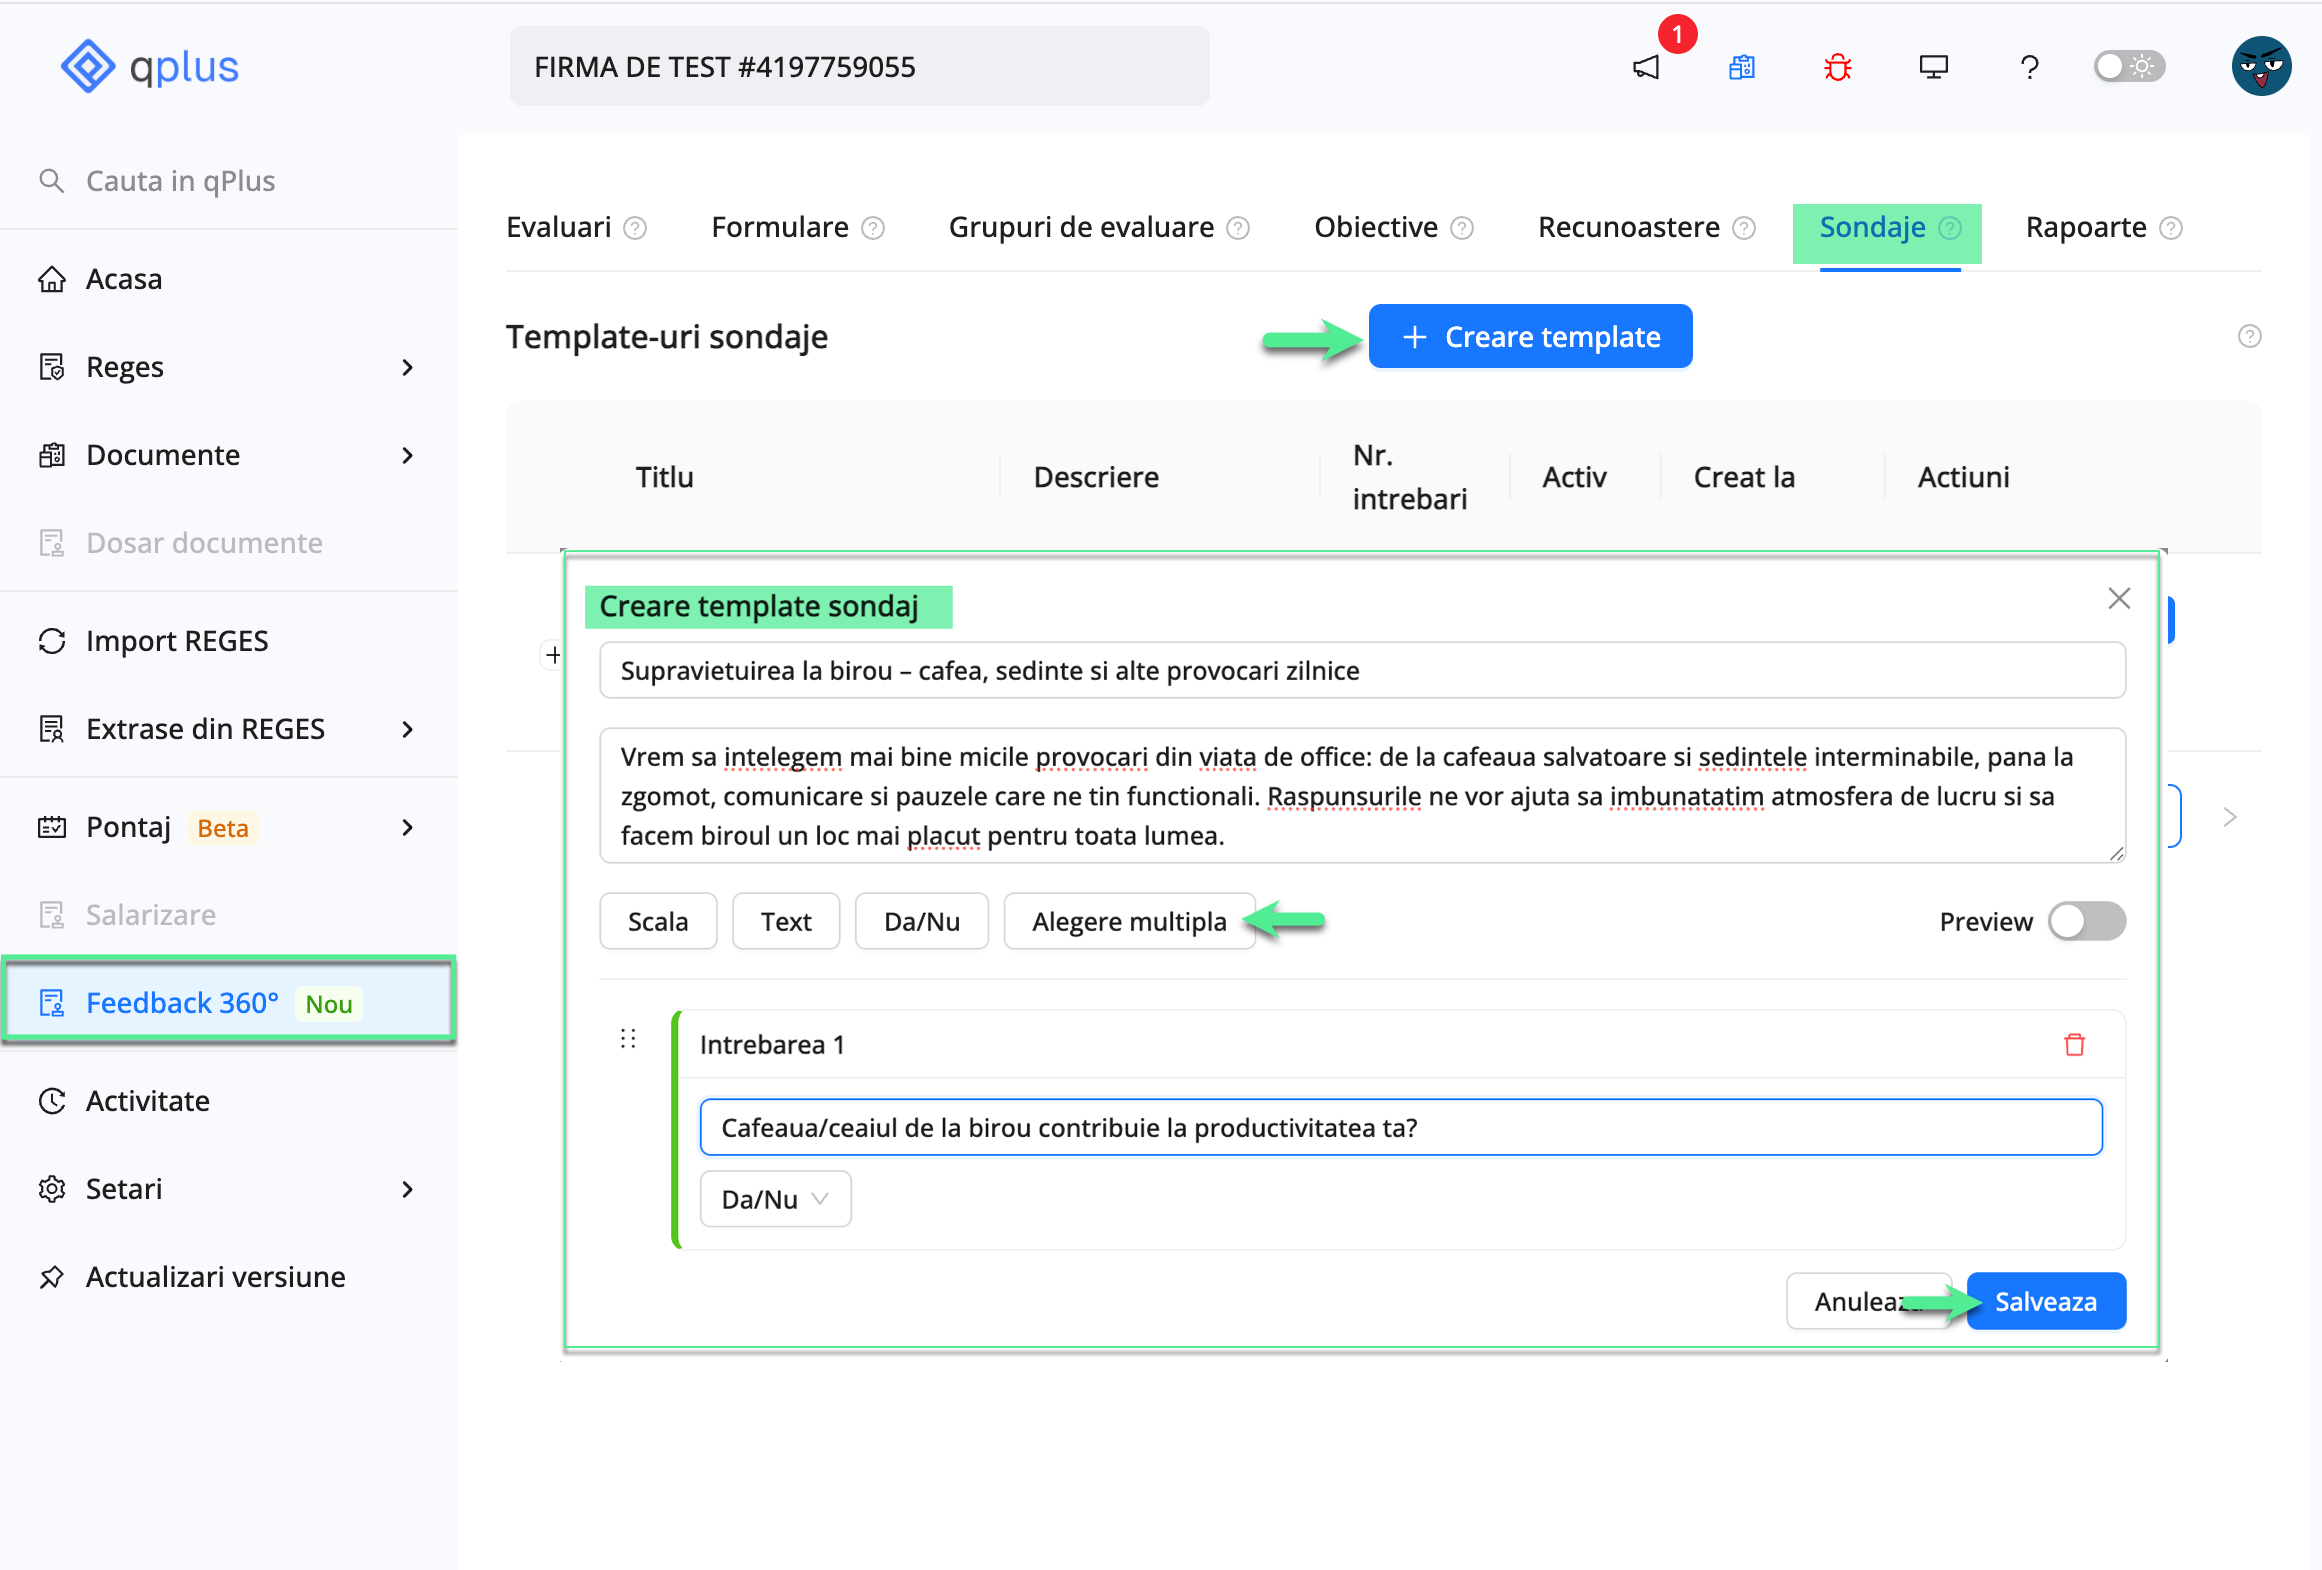
Task: Click the survey title input field
Action: point(1362,670)
